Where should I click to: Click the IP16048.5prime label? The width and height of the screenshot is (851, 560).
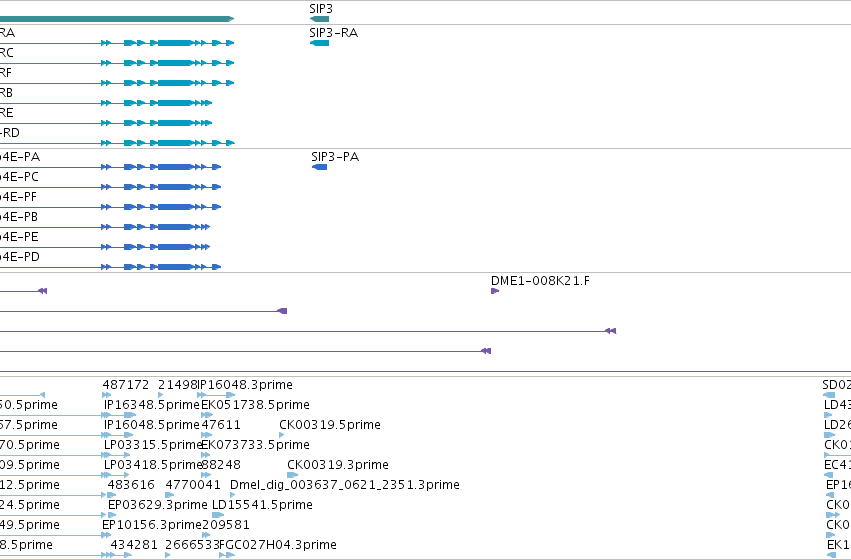pos(152,425)
